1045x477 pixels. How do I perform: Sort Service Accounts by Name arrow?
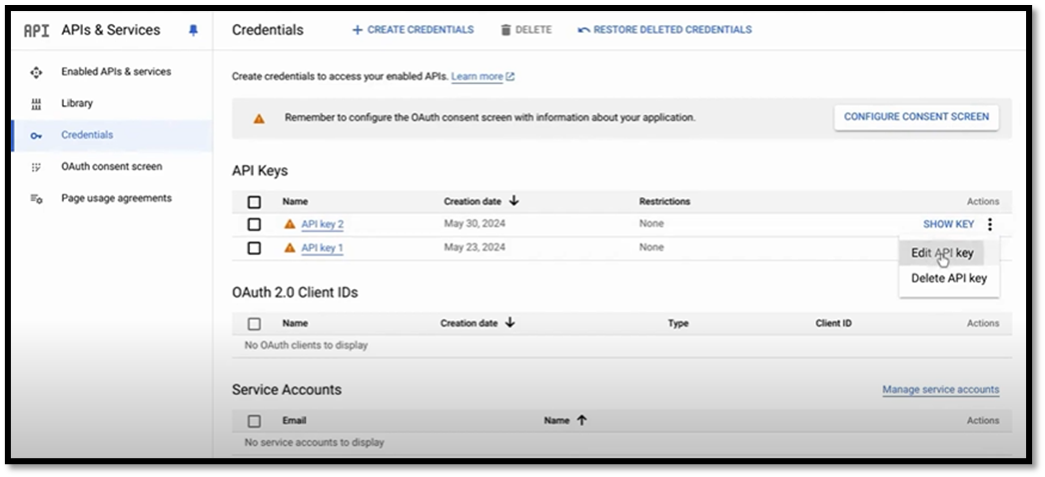[581, 420]
